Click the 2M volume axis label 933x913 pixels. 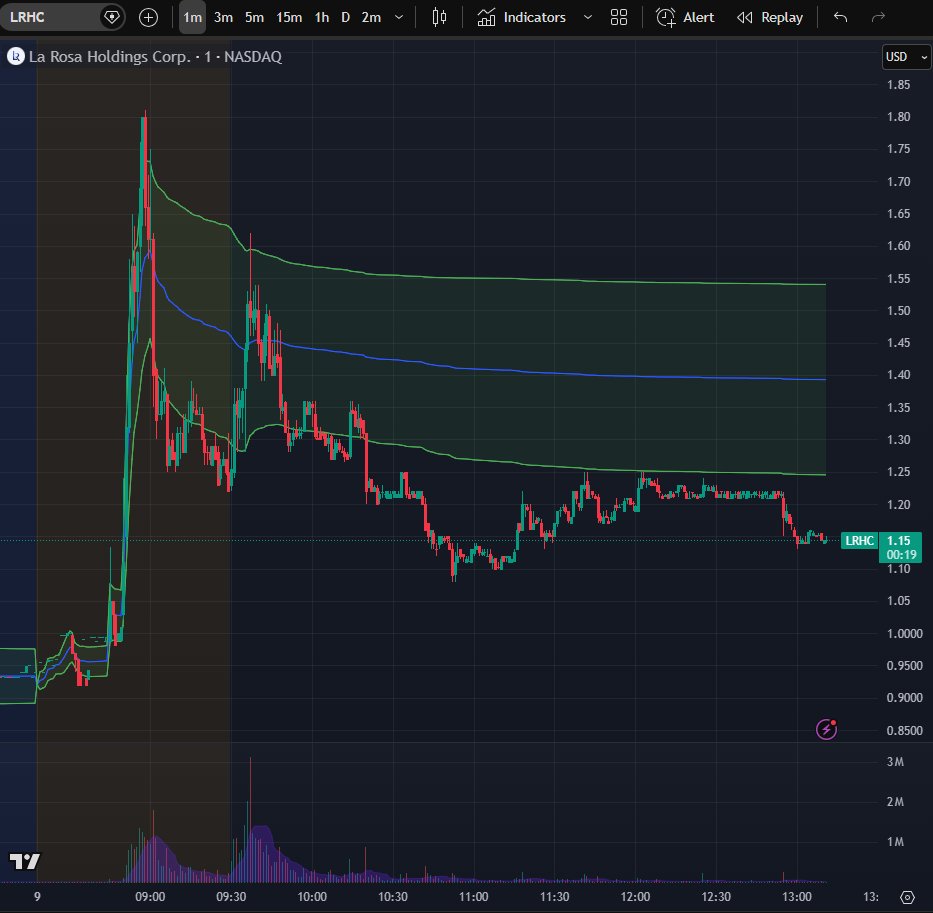point(895,802)
